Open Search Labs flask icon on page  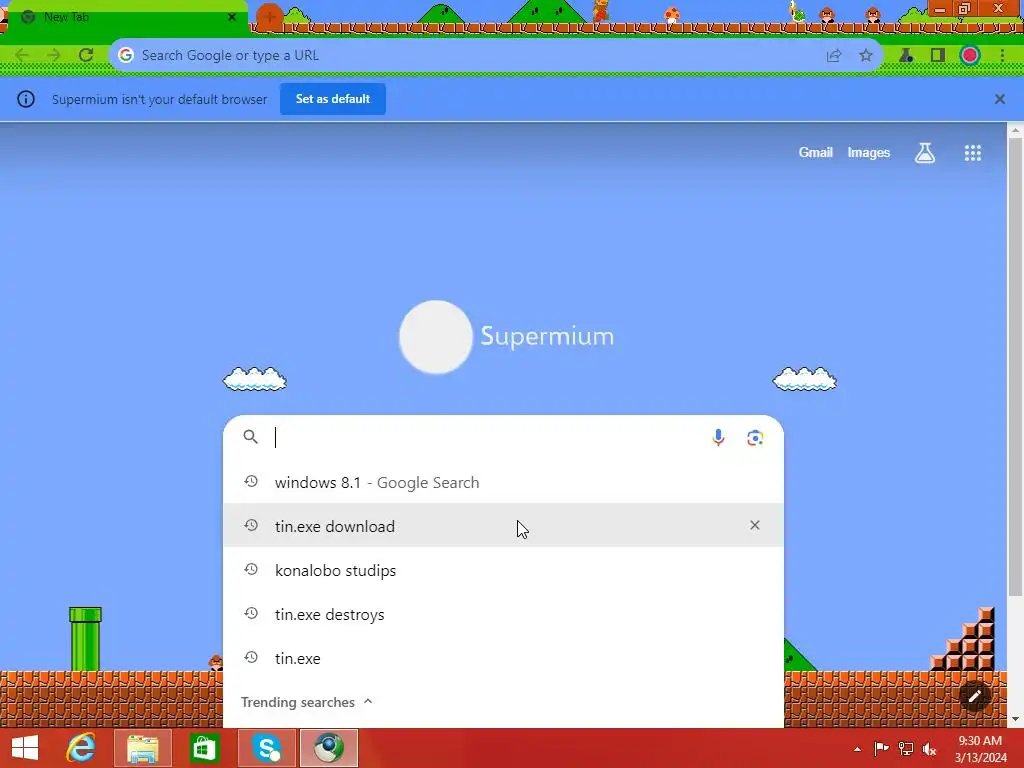click(x=925, y=153)
